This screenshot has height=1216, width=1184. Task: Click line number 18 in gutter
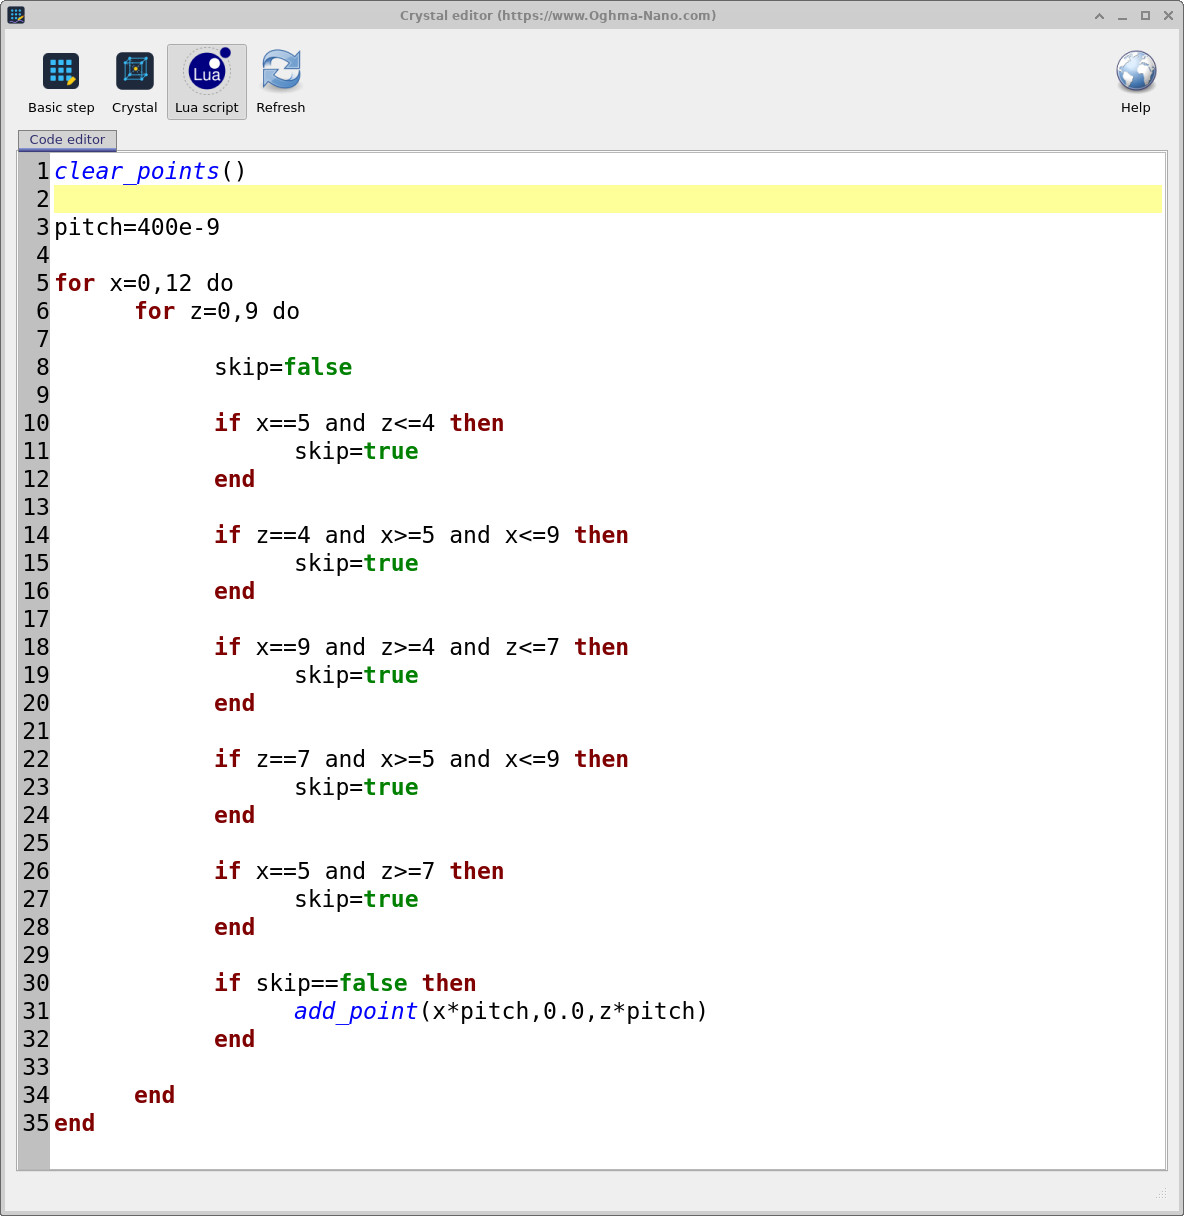pos(36,647)
